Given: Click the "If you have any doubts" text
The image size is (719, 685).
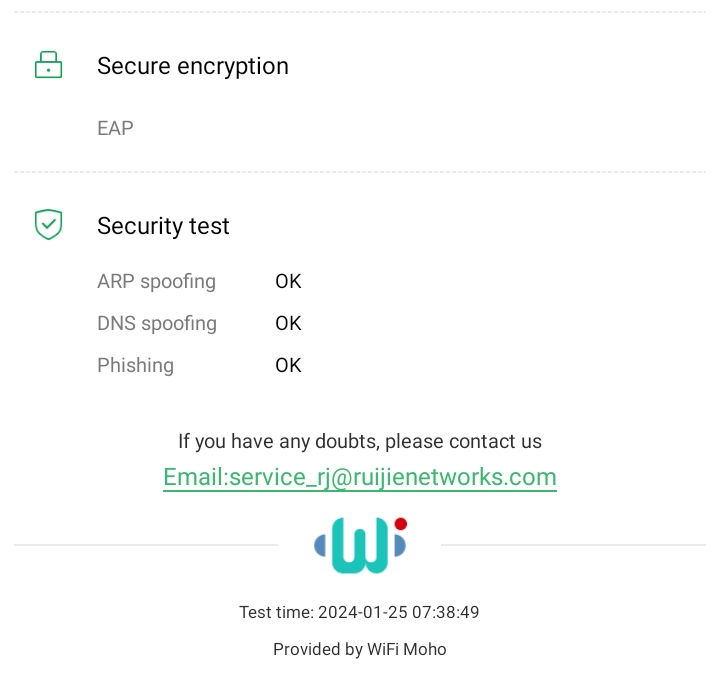Looking at the screenshot, I should tap(360, 441).
